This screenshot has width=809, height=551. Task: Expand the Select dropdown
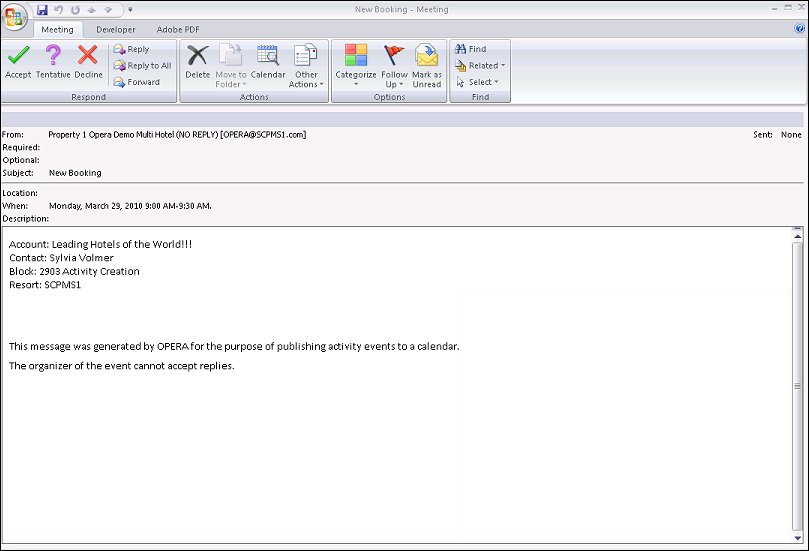coord(477,82)
